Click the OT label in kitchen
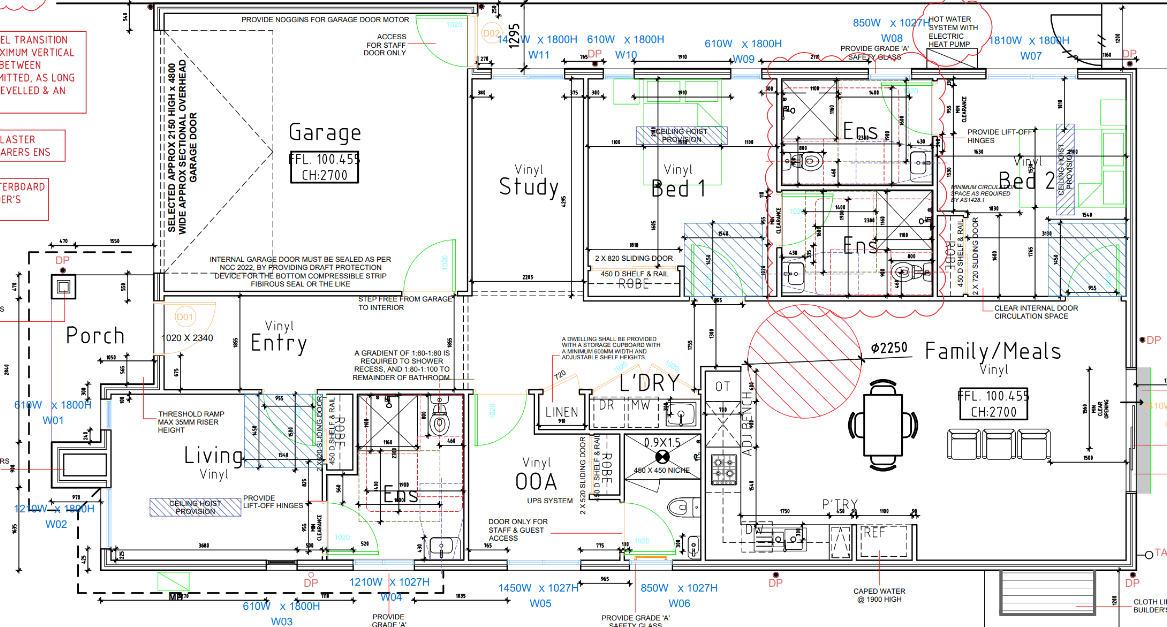Viewport: 1167px width, 627px height. click(723, 386)
